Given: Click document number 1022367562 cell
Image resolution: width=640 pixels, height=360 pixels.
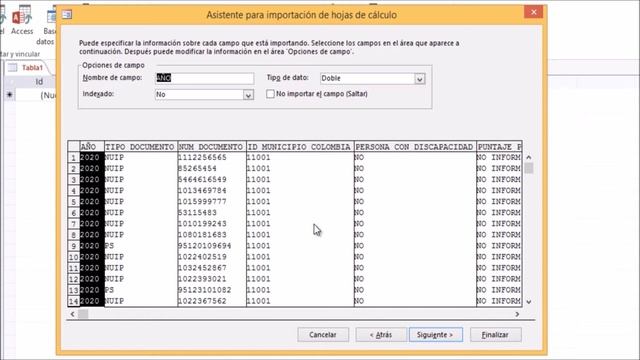Looking at the screenshot, I should click(x=211, y=301).
